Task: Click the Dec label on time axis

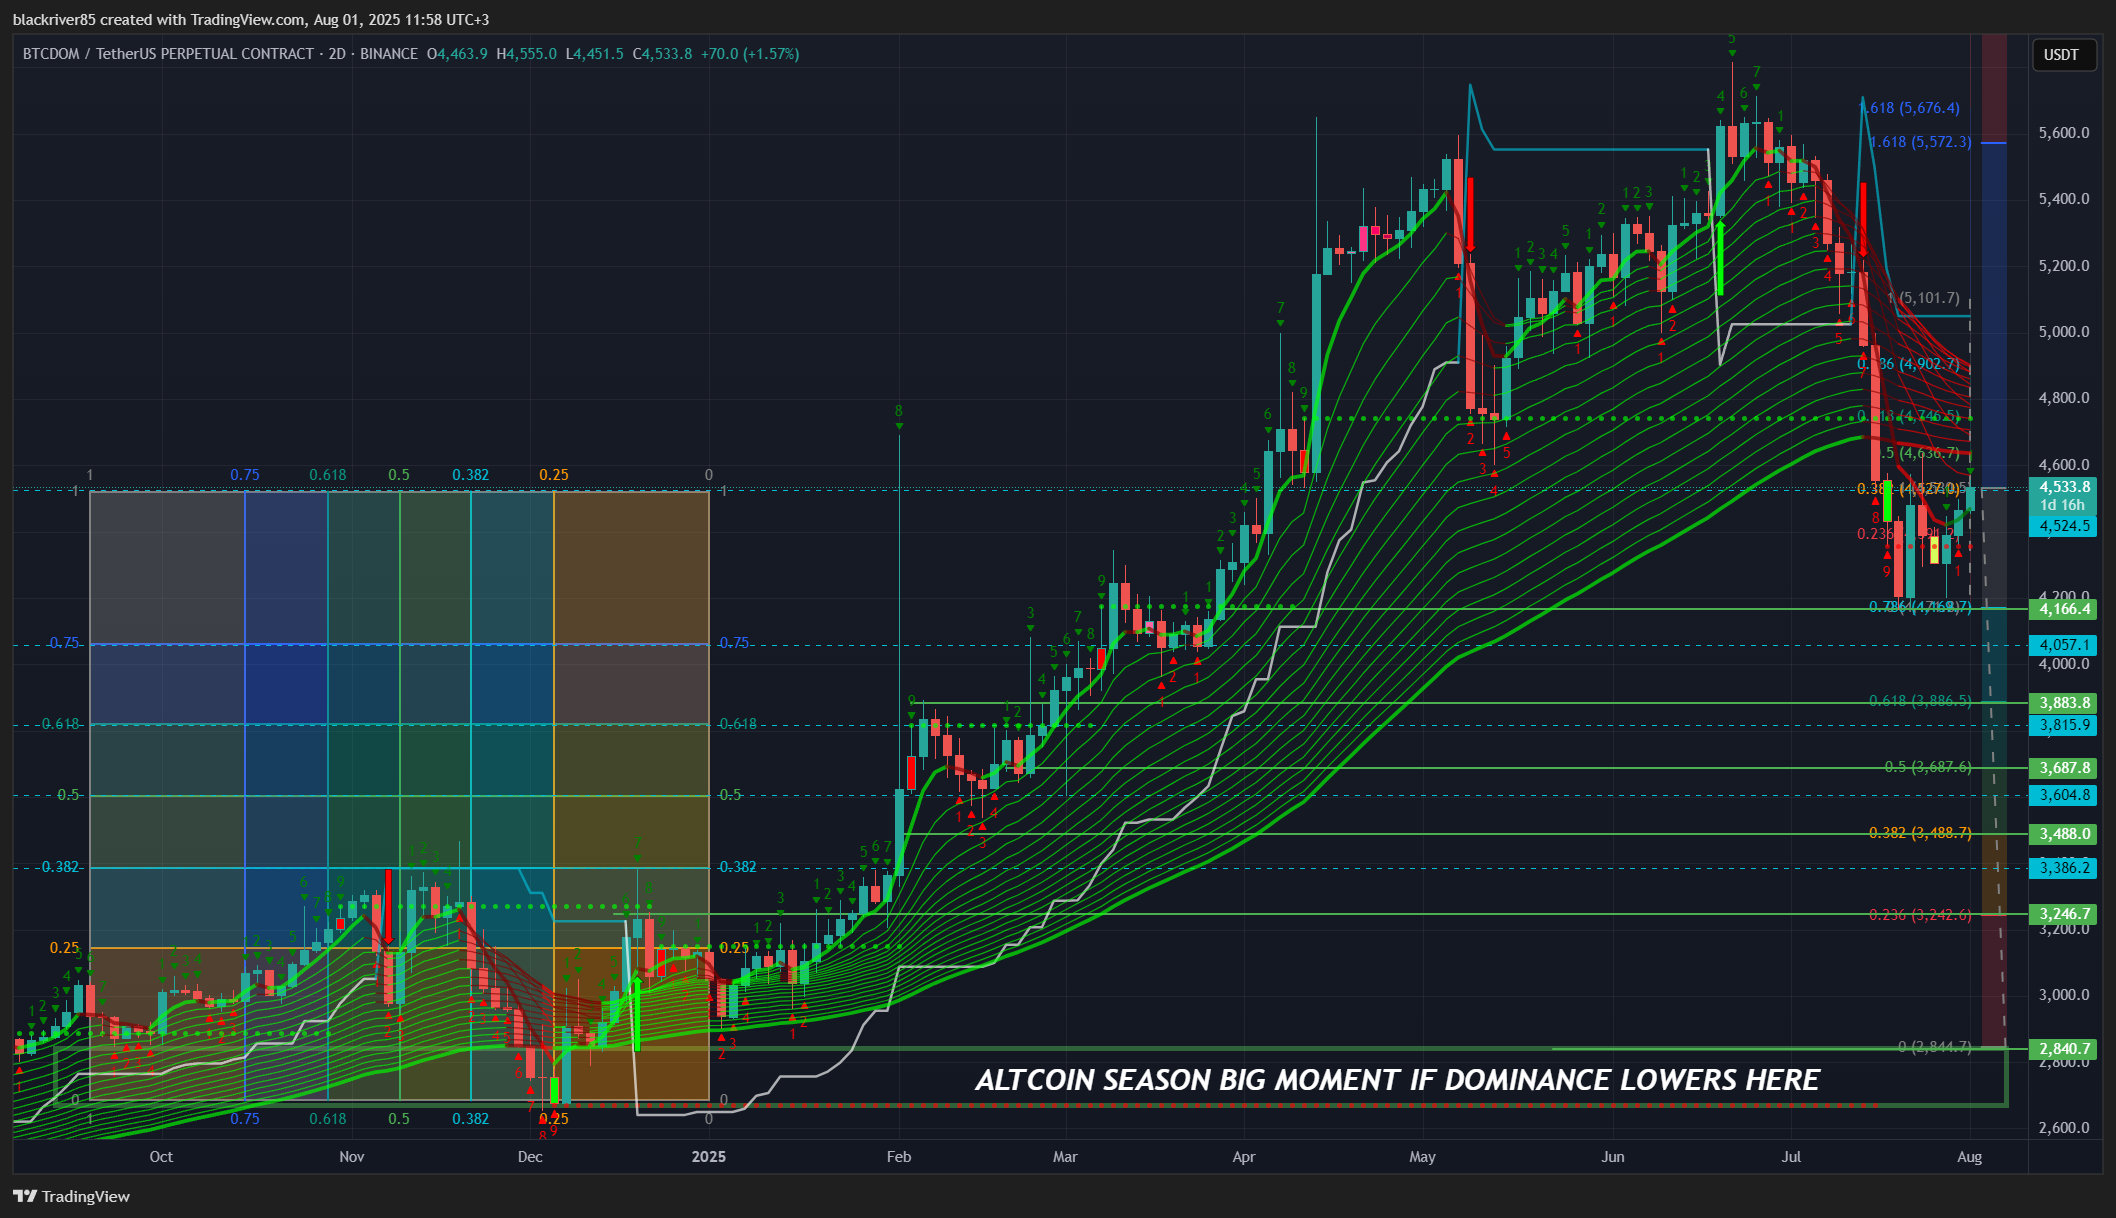Action: 530,1157
